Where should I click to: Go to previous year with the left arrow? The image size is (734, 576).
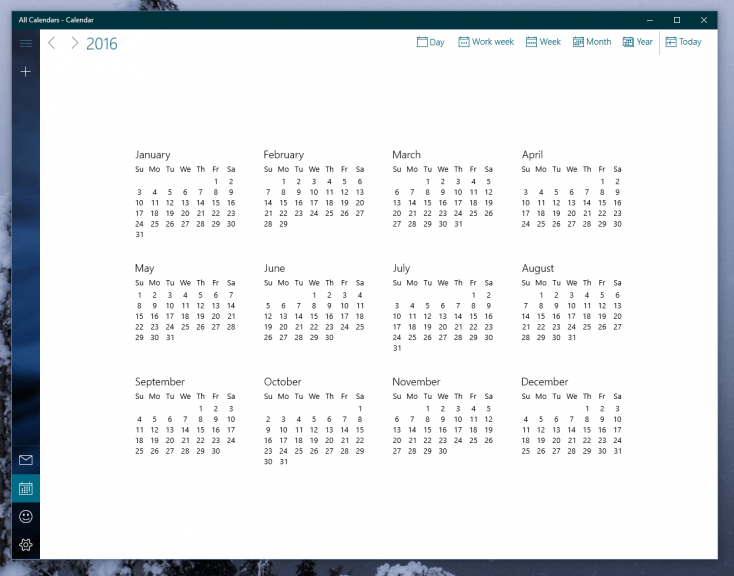pos(52,43)
